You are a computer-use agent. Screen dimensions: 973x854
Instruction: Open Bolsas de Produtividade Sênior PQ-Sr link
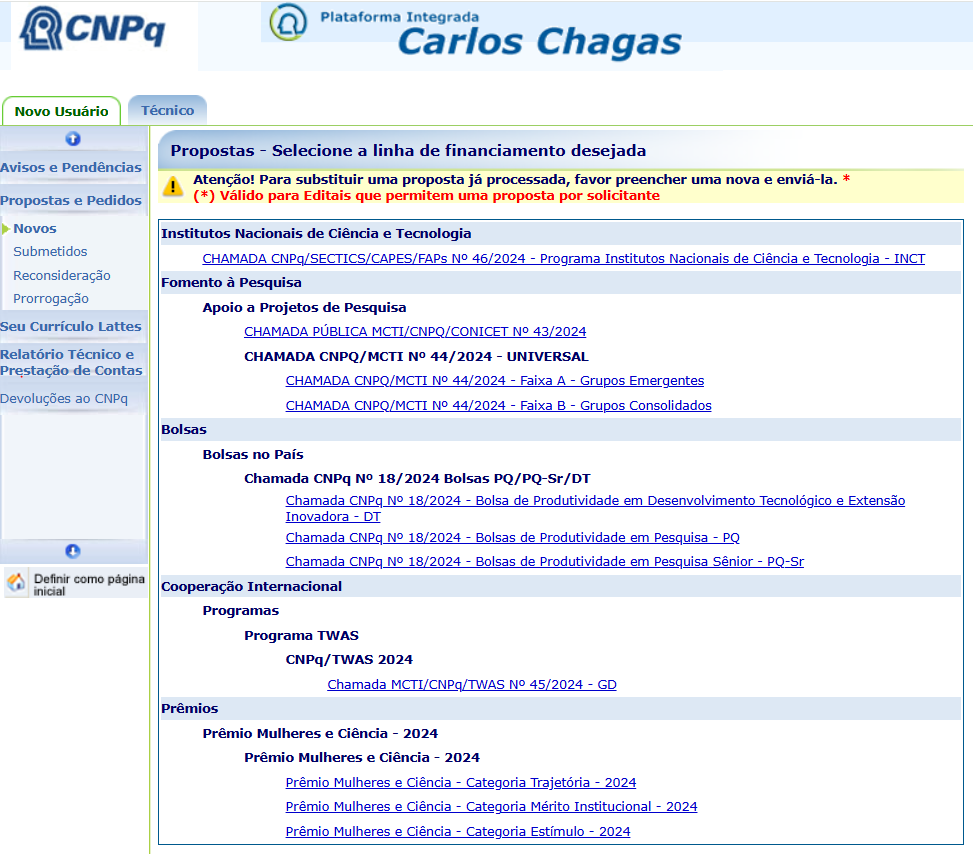point(544,561)
